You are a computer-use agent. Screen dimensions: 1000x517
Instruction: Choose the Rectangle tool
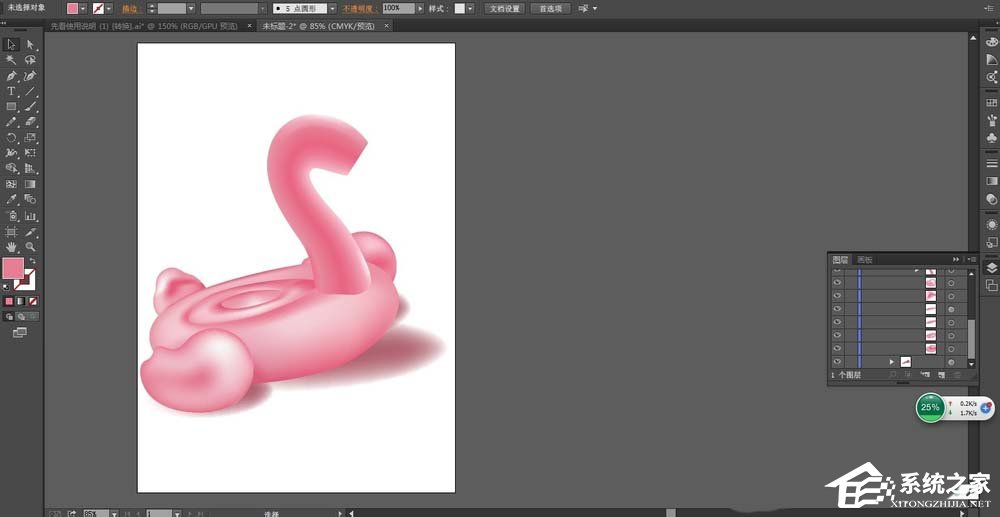click(x=11, y=106)
